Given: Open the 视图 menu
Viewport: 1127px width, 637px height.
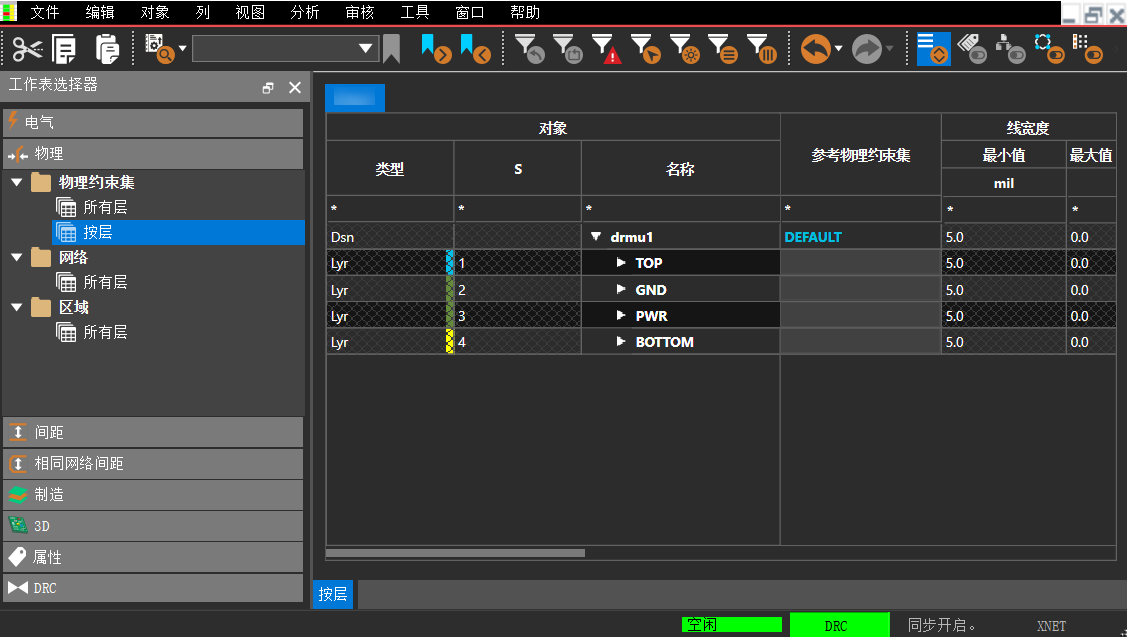Looking at the screenshot, I should coord(250,12).
